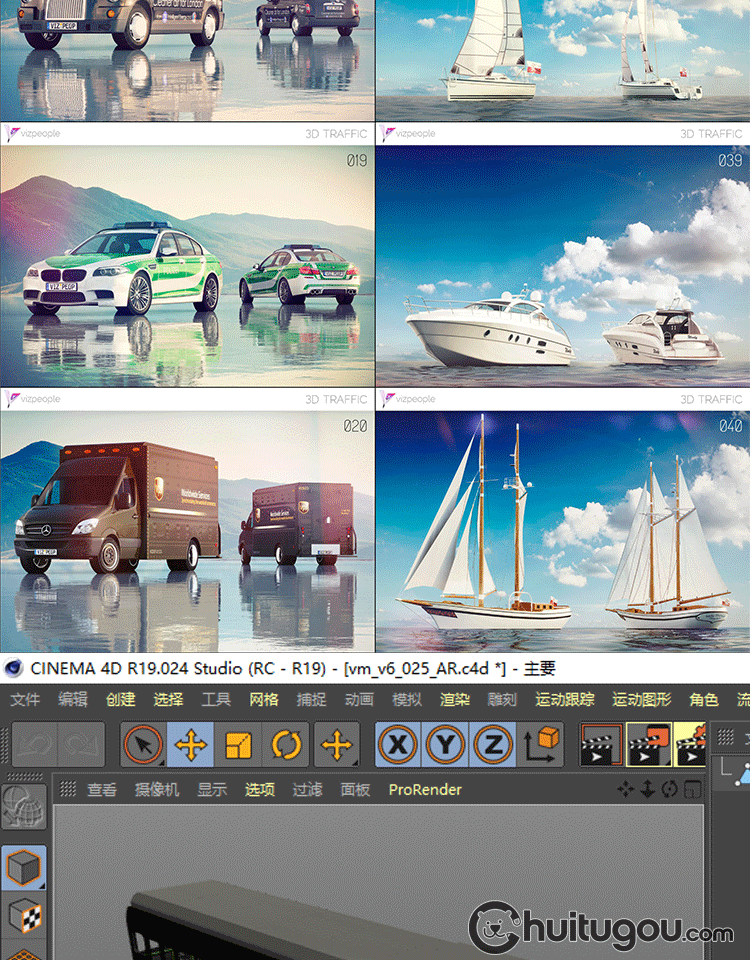This screenshot has height=960, width=750.
Task: Open viewport 查看 menu
Action: [x=102, y=790]
